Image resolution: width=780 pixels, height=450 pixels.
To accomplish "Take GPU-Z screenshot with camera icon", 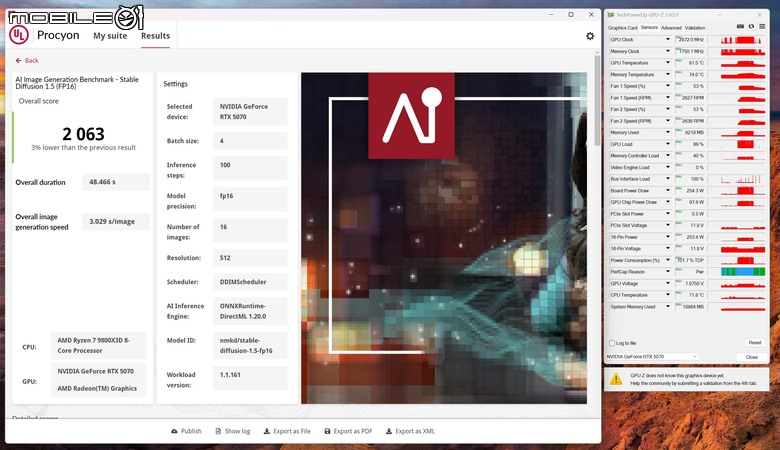I will click(x=740, y=27).
